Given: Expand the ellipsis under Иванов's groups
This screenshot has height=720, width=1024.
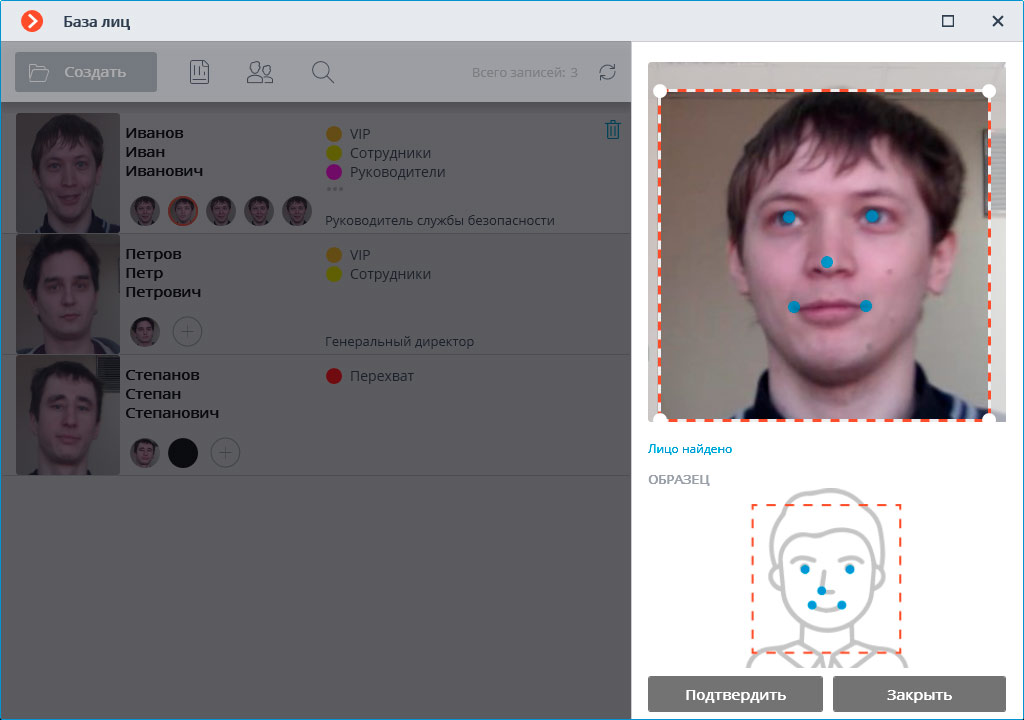Looking at the screenshot, I should pos(334,189).
